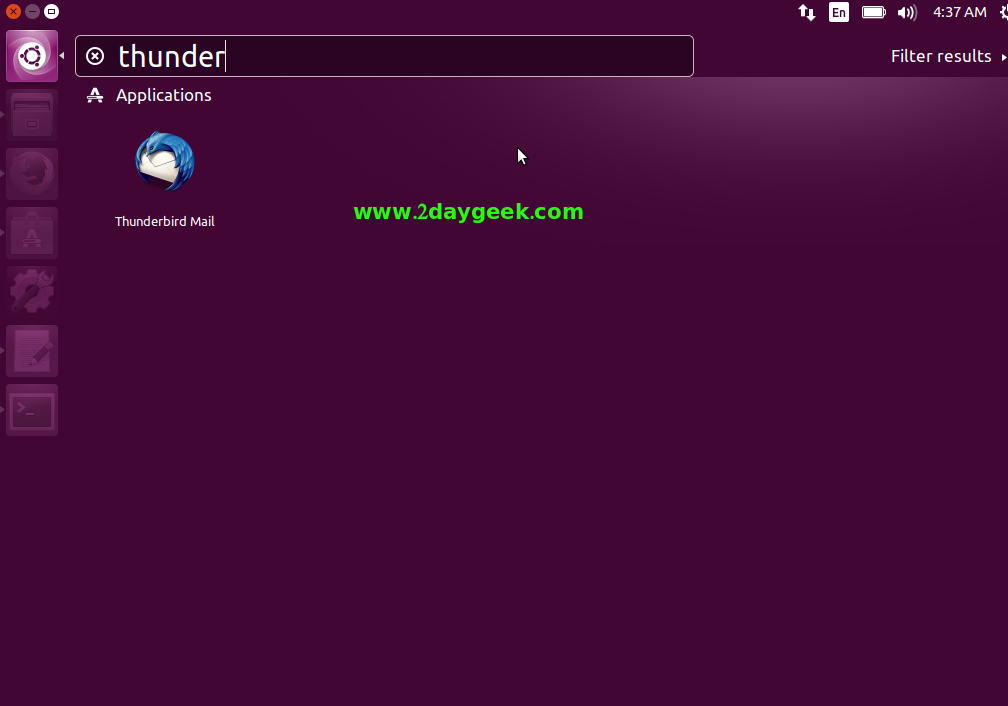1008x706 pixels.
Task: Open the network indicator arrows icon
Action: click(807, 12)
